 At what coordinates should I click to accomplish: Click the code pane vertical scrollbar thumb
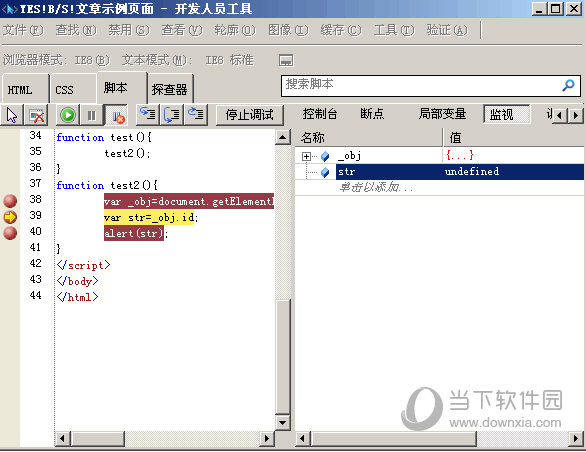(x=283, y=357)
